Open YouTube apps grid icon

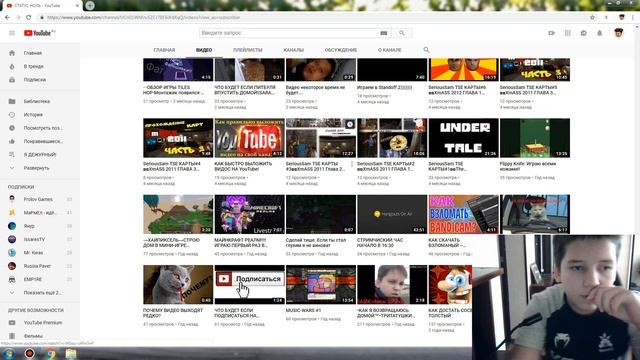pyautogui.click(x=567, y=33)
